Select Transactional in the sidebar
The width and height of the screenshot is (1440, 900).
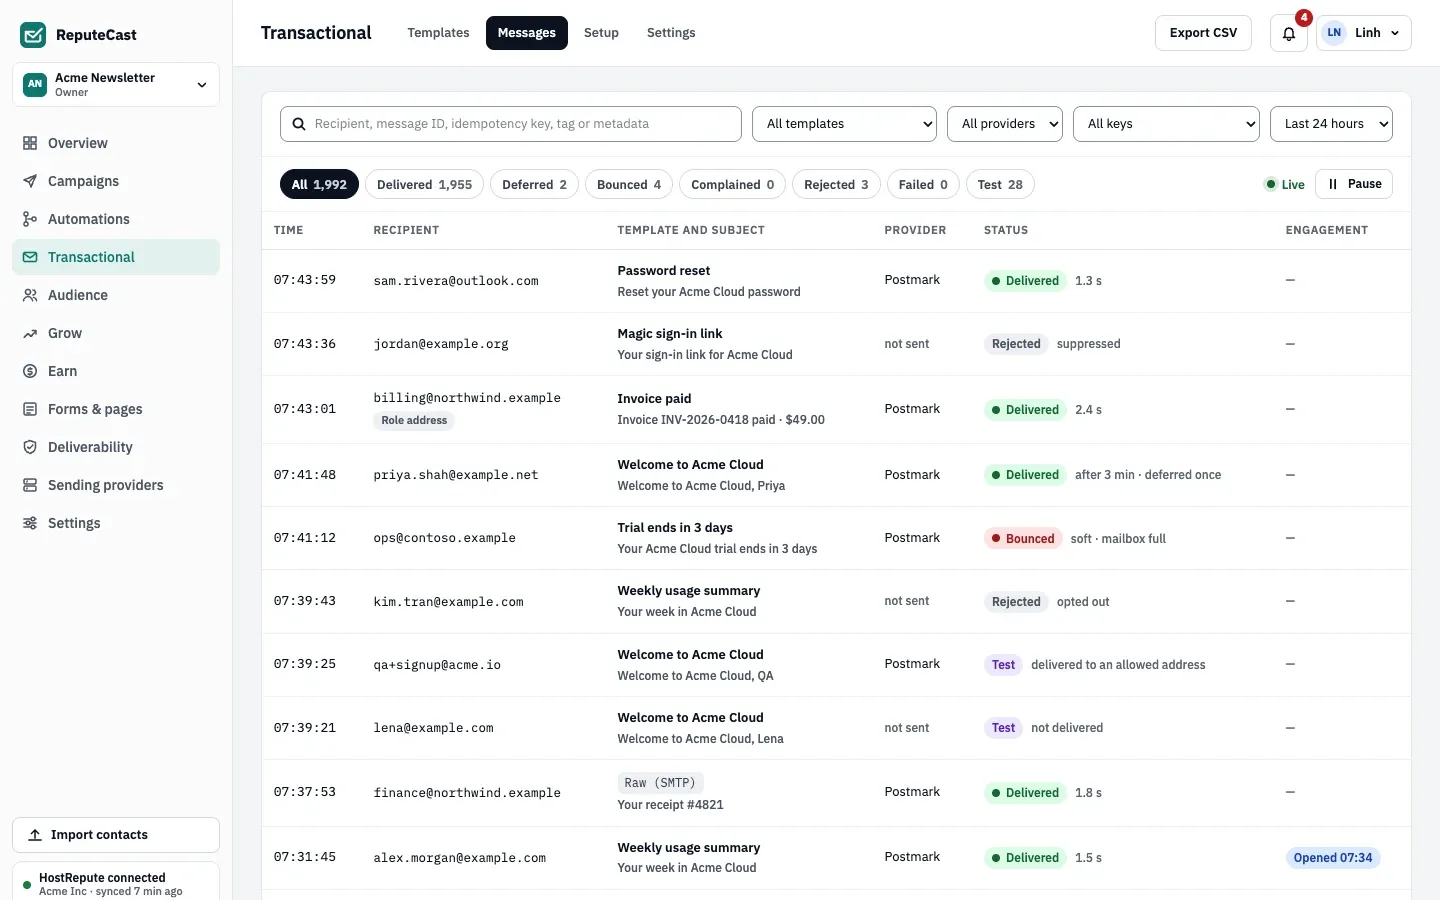116,257
